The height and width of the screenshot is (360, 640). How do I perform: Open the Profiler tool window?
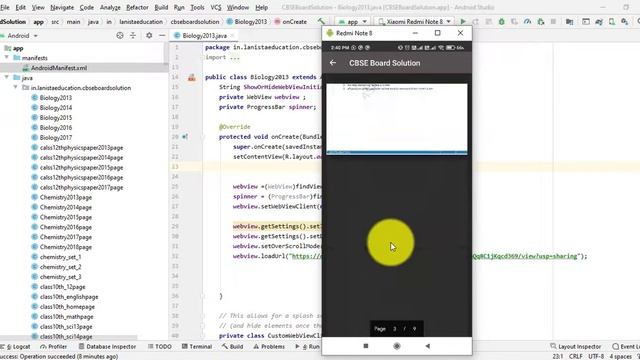(x=53, y=347)
